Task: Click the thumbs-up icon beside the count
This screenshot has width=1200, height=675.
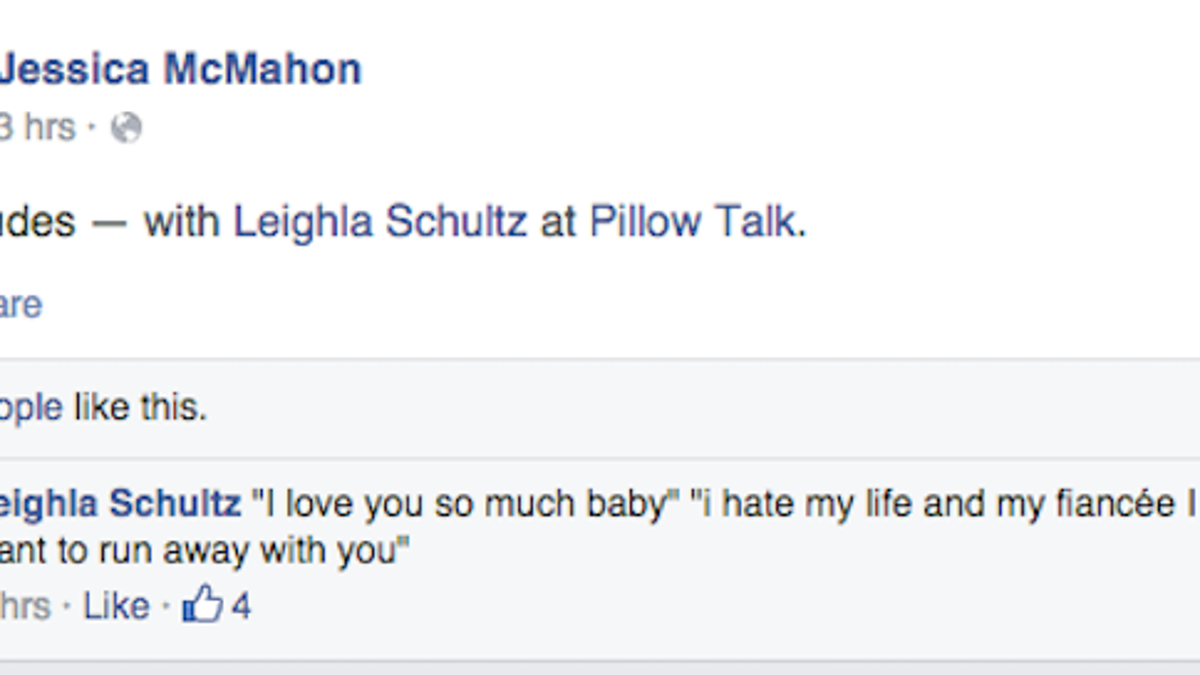Action: 203,605
